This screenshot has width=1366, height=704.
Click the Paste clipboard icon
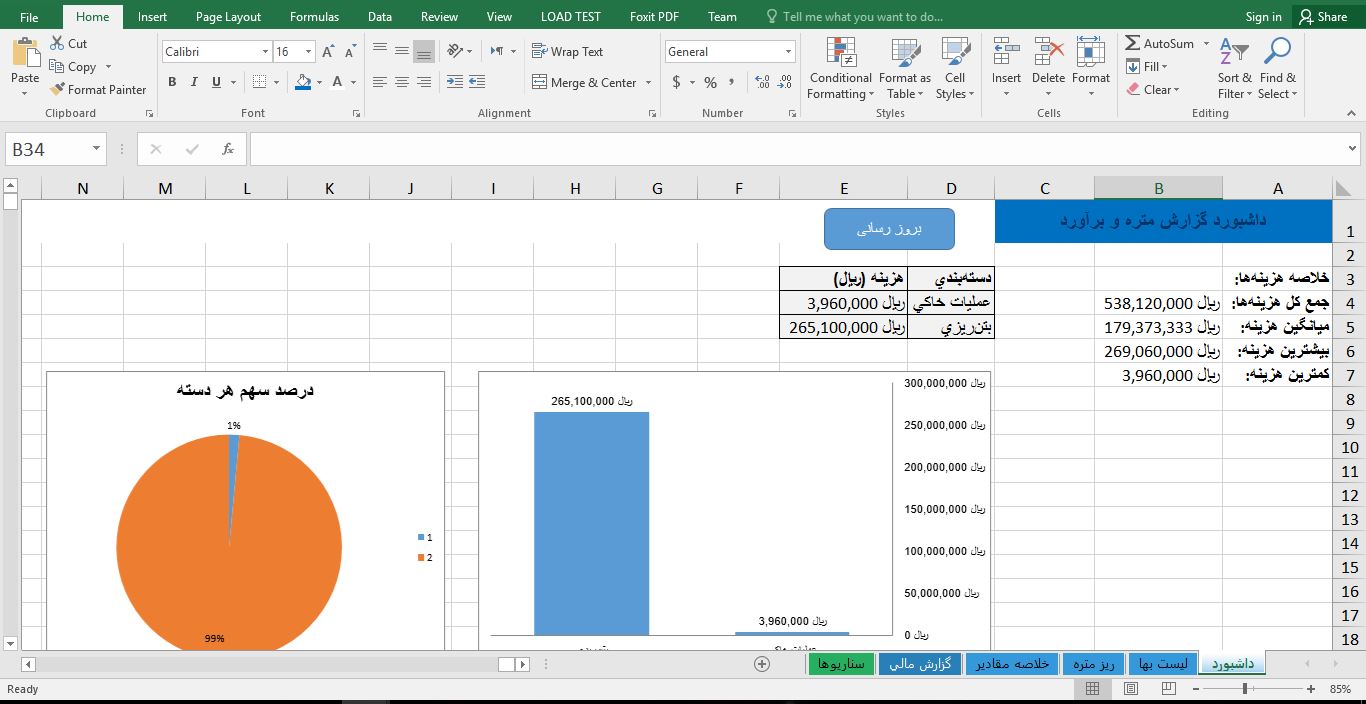pos(25,52)
